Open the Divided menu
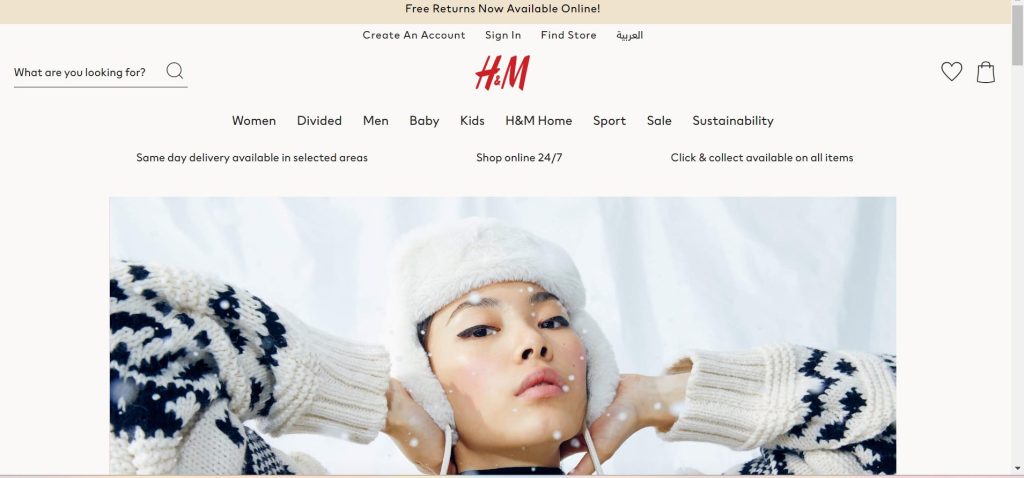The height and width of the screenshot is (478, 1024). 319,121
